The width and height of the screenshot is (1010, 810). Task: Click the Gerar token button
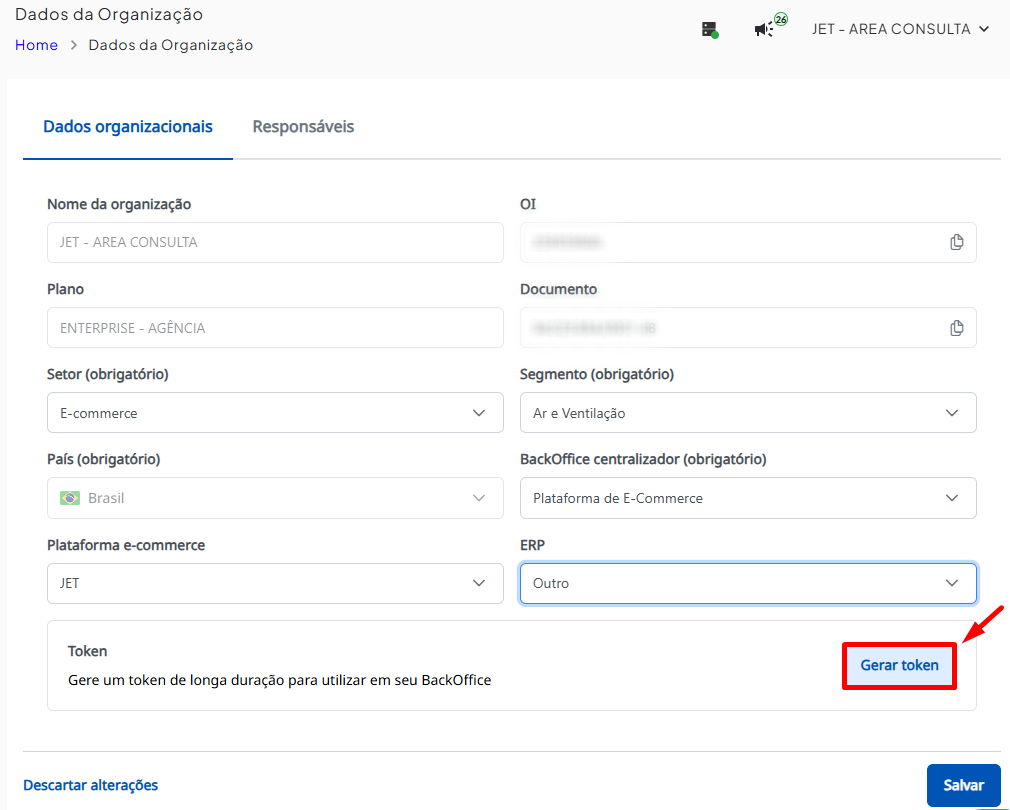(899, 666)
